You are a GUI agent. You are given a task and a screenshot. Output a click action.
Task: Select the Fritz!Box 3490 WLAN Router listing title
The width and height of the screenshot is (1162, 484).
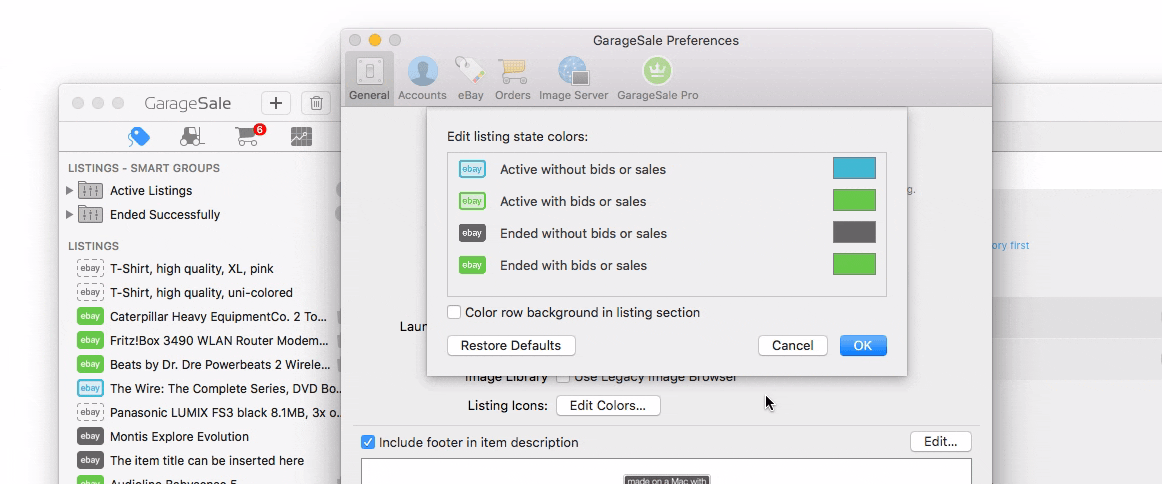[x=219, y=341]
